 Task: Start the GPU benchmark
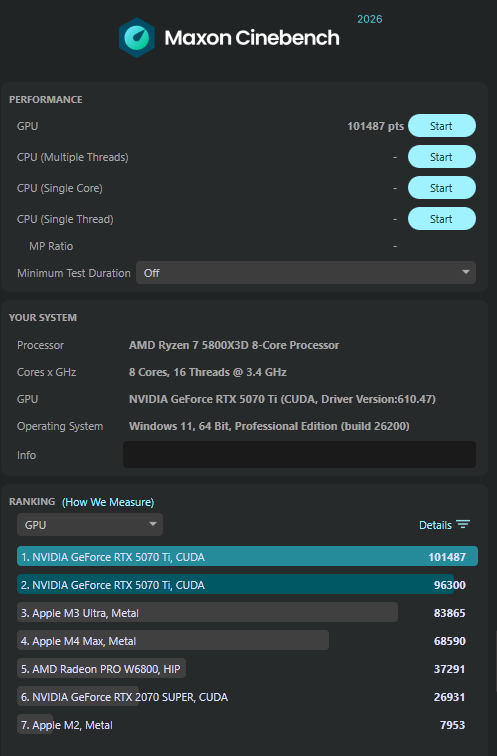(x=442, y=126)
